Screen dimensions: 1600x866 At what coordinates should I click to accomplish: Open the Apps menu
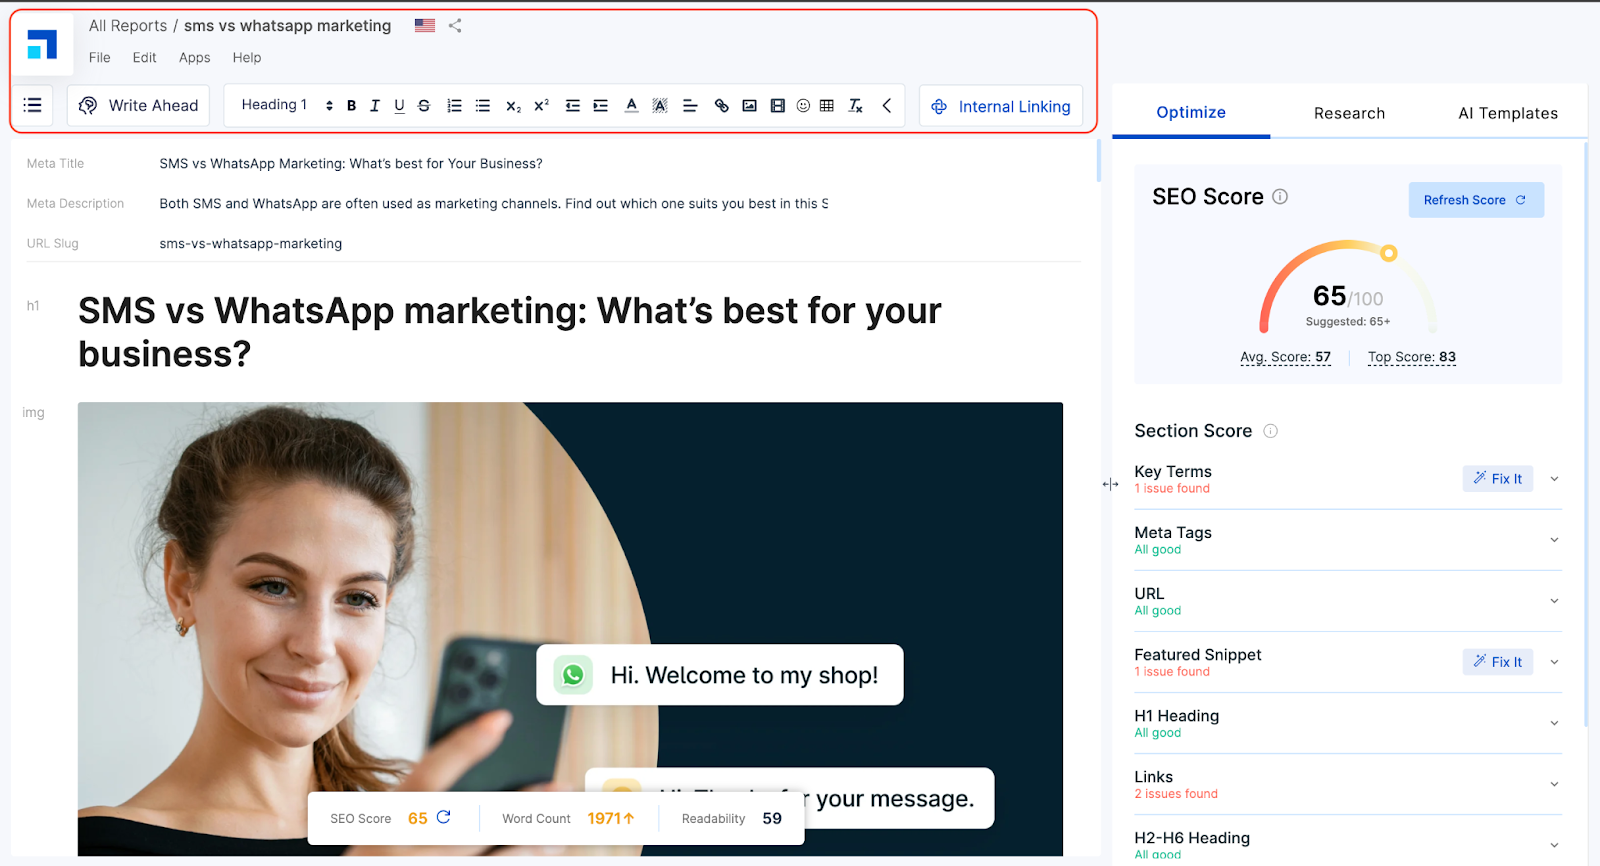click(x=194, y=58)
